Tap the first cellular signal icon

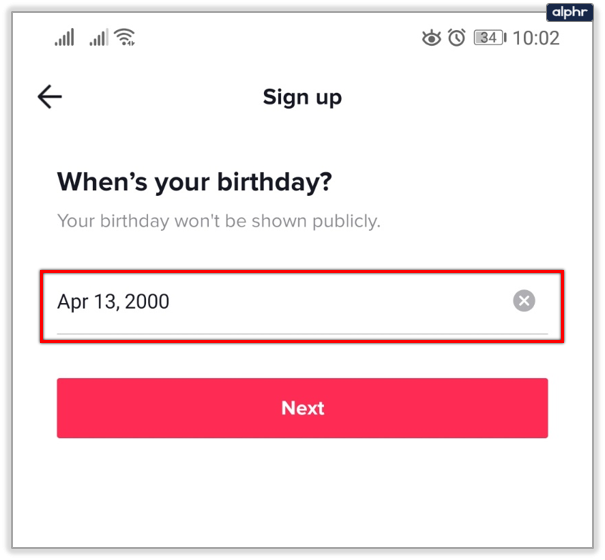[x=65, y=38]
